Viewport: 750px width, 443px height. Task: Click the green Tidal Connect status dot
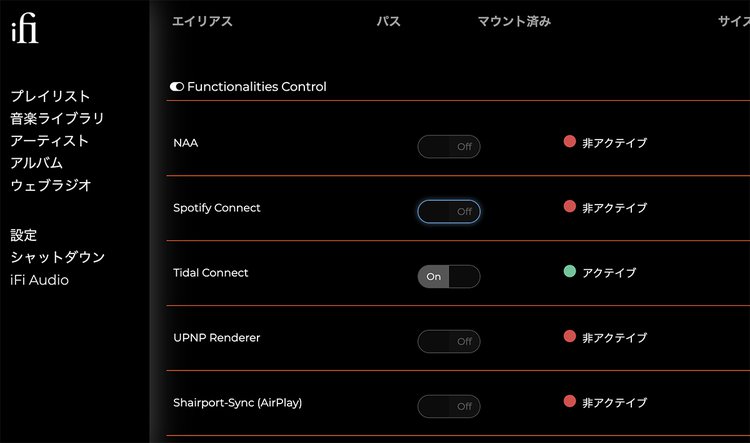[x=570, y=271]
